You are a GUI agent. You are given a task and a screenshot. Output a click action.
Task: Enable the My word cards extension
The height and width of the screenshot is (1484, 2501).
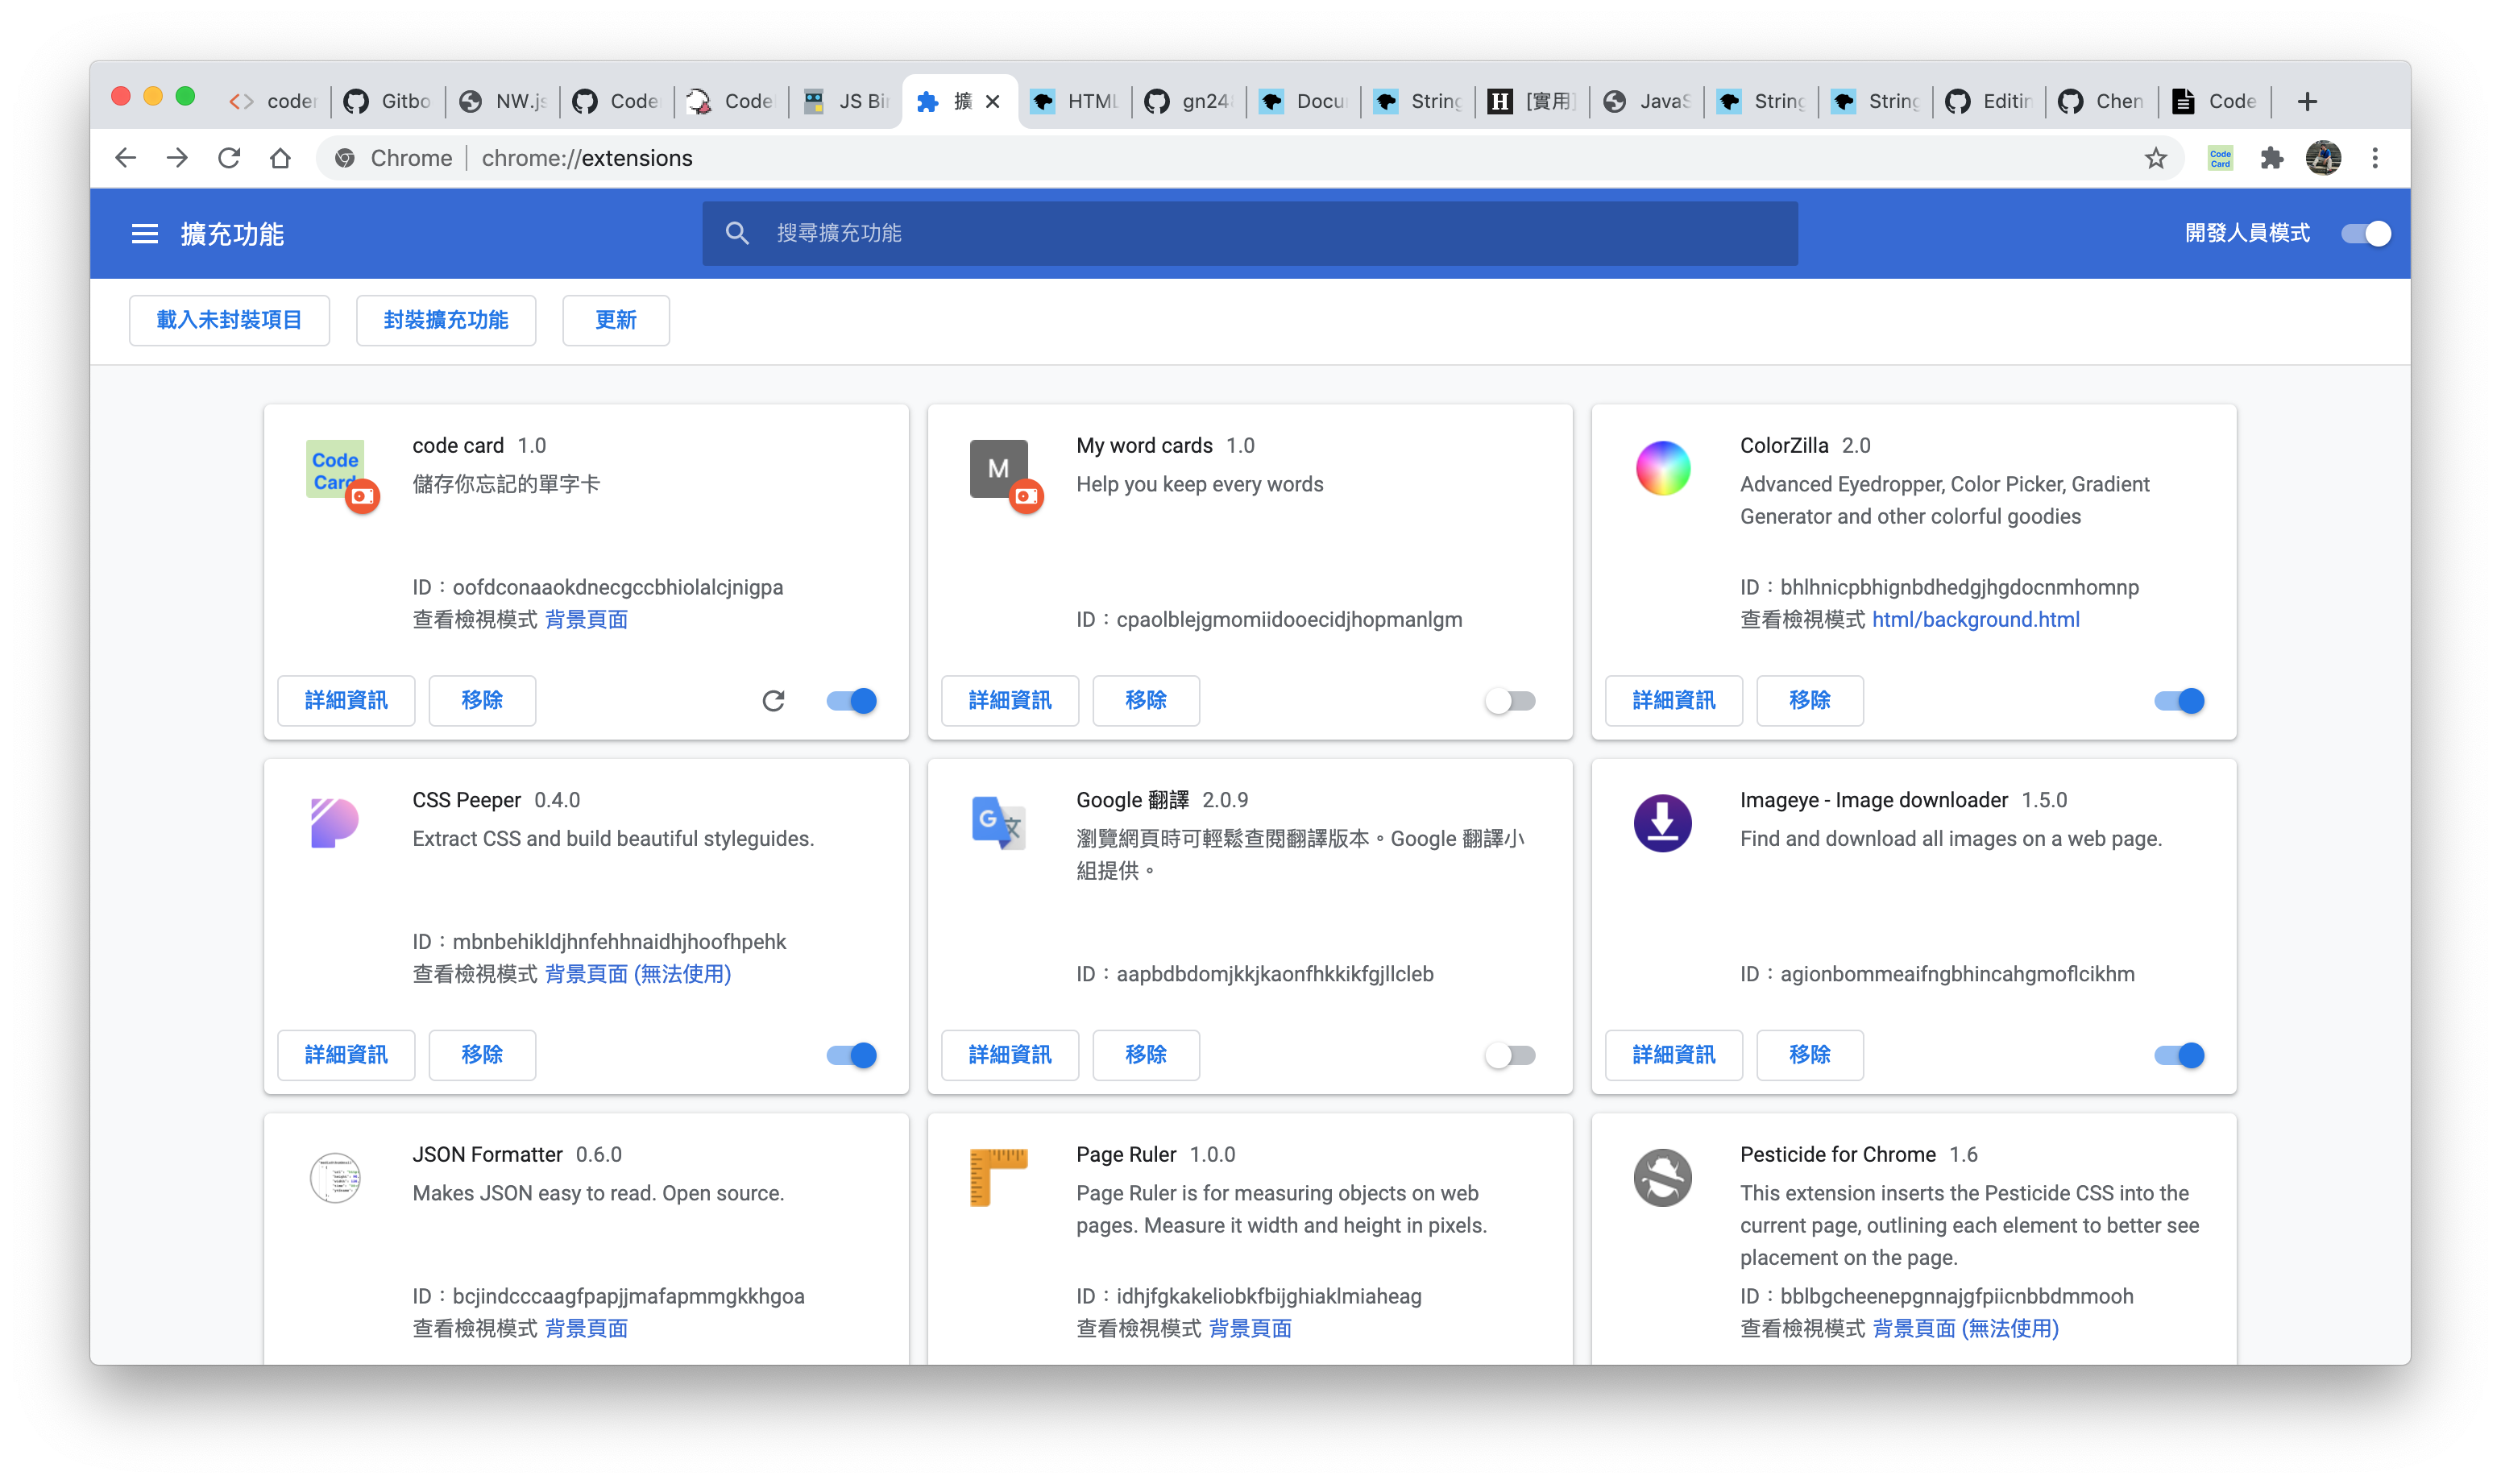1510,701
